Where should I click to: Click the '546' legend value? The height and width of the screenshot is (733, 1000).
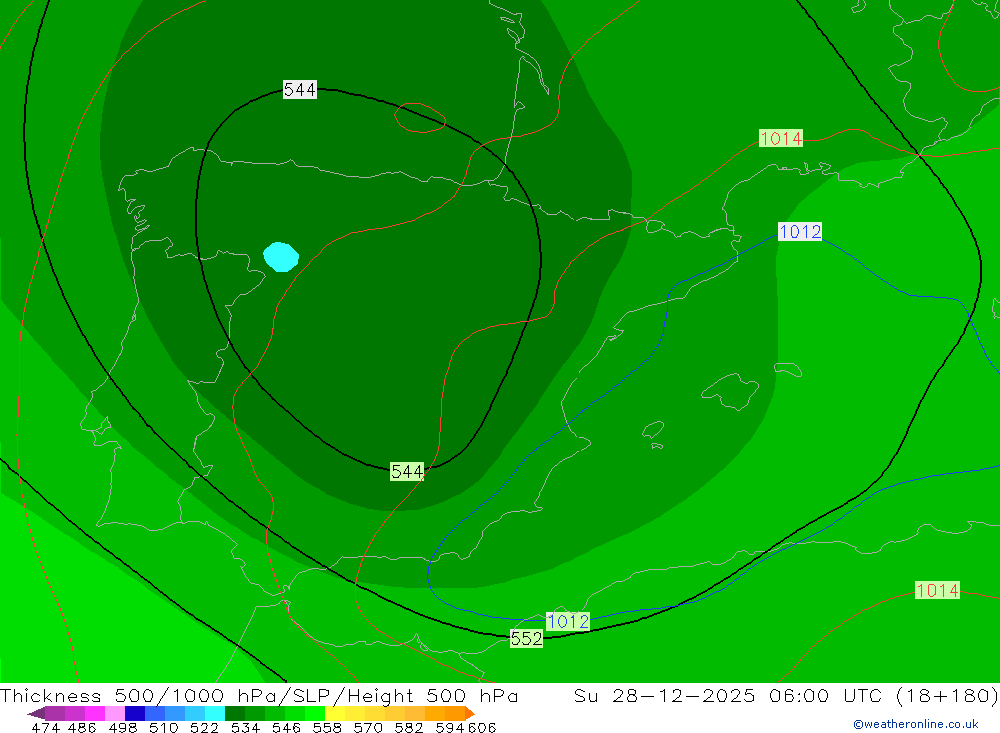pos(286,727)
